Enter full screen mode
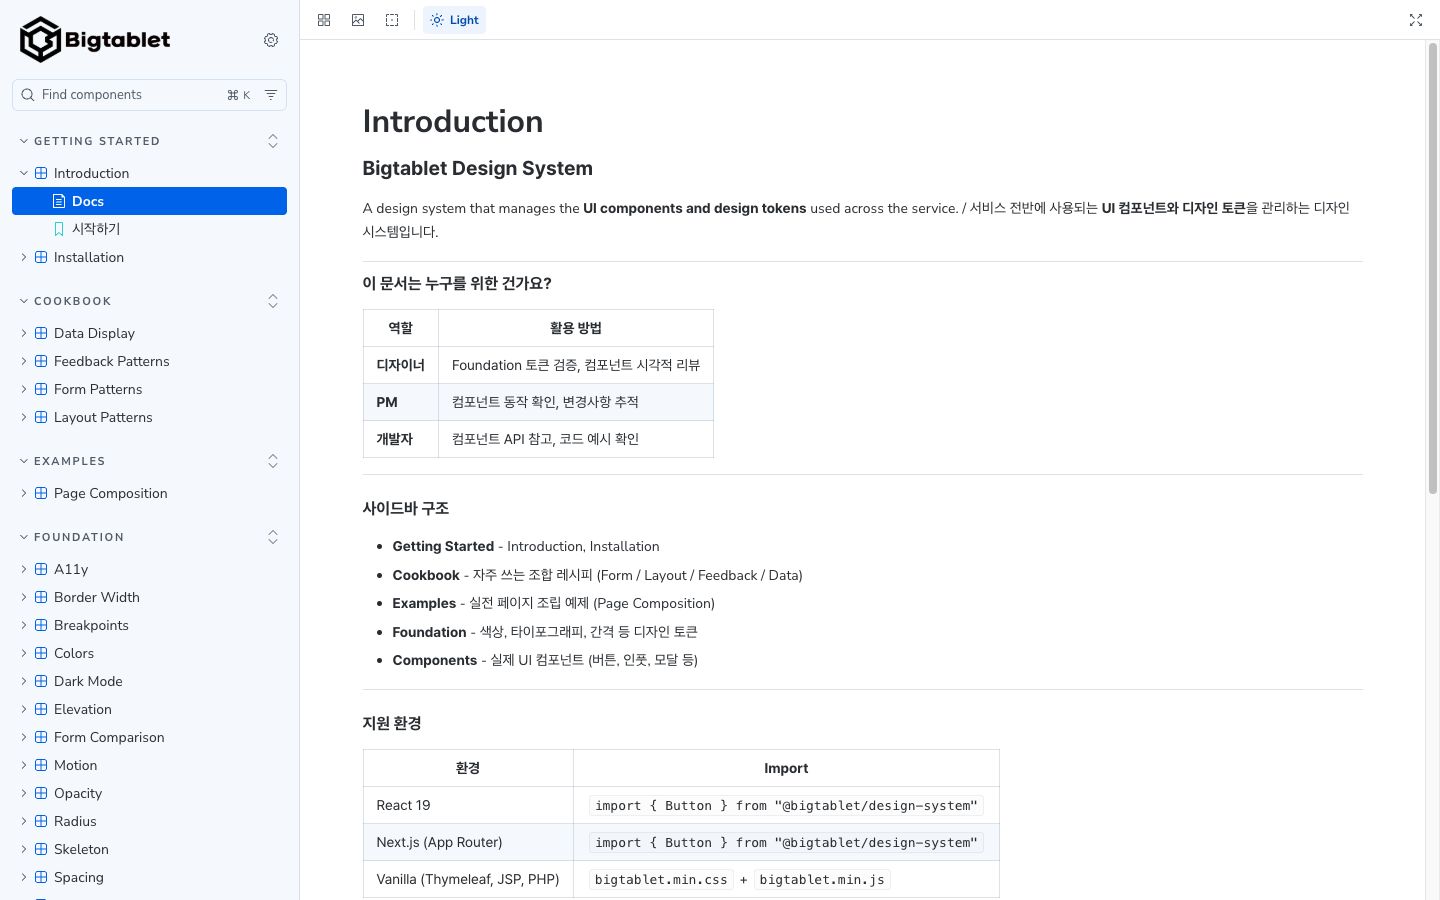Viewport: 1440px width, 900px height. click(x=1416, y=20)
